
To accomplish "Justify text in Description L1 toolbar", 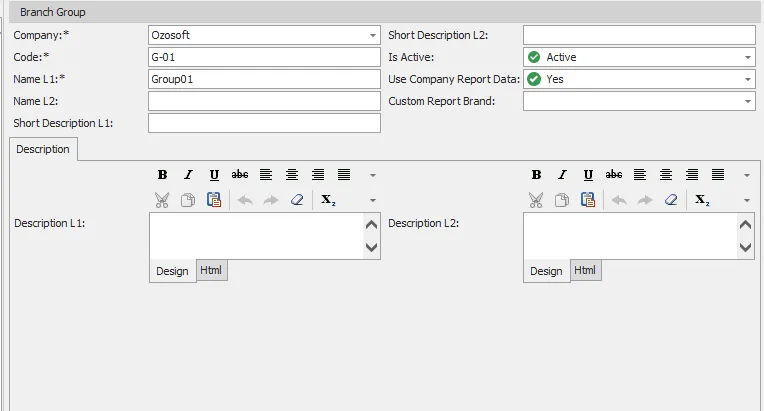I will click(344, 174).
